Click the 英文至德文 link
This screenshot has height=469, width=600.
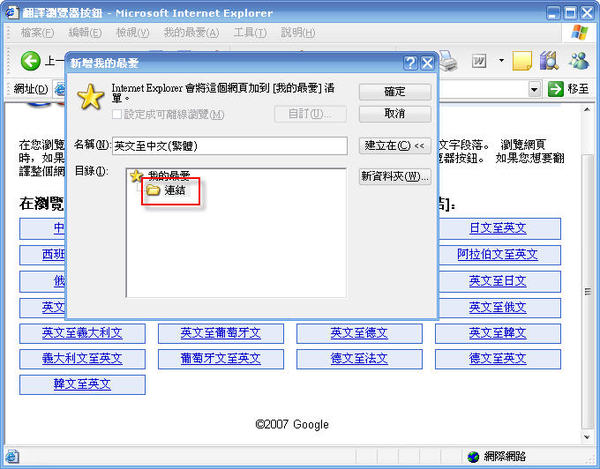click(x=359, y=333)
